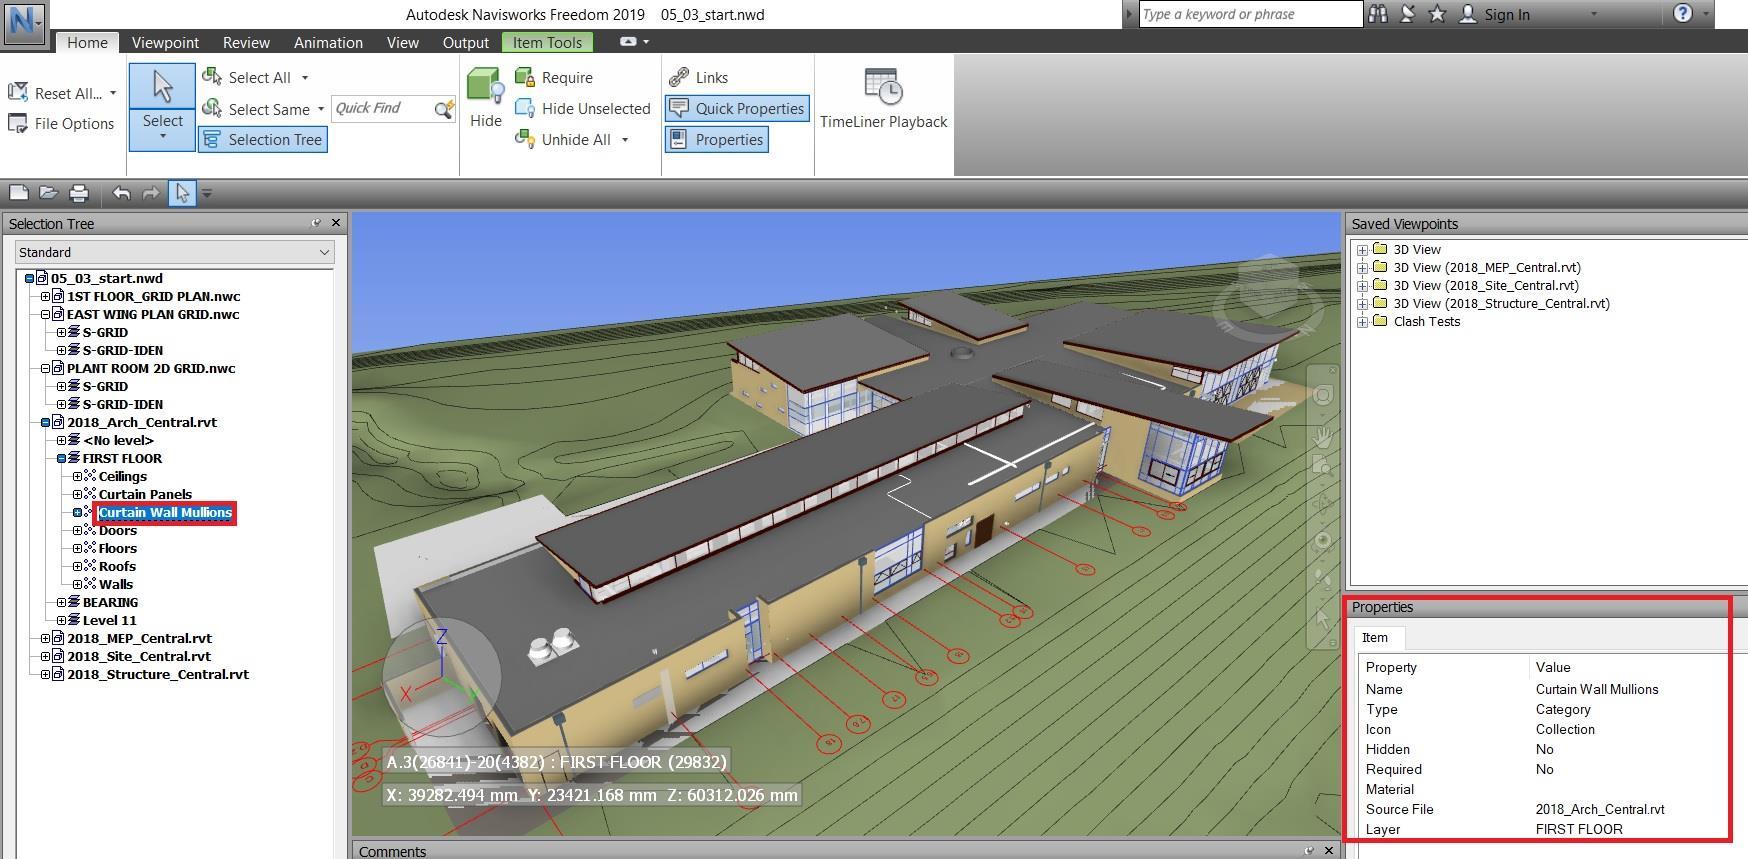Image resolution: width=1748 pixels, height=859 pixels.
Task: Select the BEARING tree item
Action: pyautogui.click(x=110, y=602)
